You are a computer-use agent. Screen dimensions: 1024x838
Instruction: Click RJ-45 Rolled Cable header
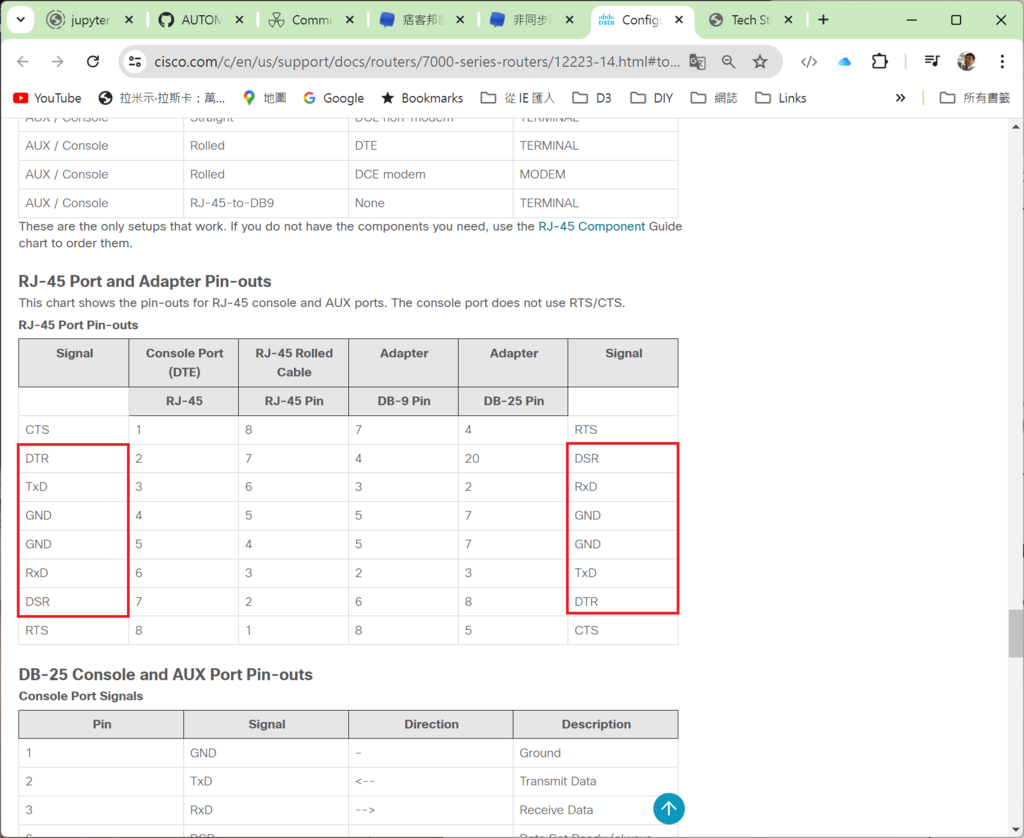click(x=293, y=363)
